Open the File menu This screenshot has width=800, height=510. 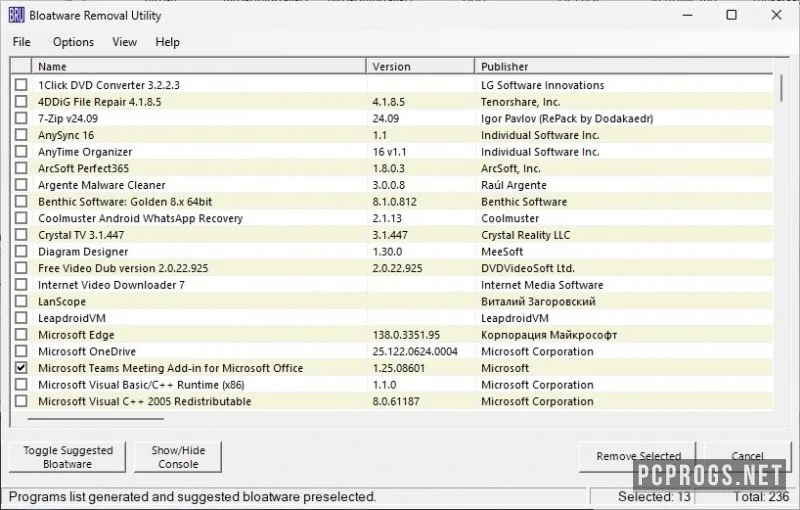[21, 42]
